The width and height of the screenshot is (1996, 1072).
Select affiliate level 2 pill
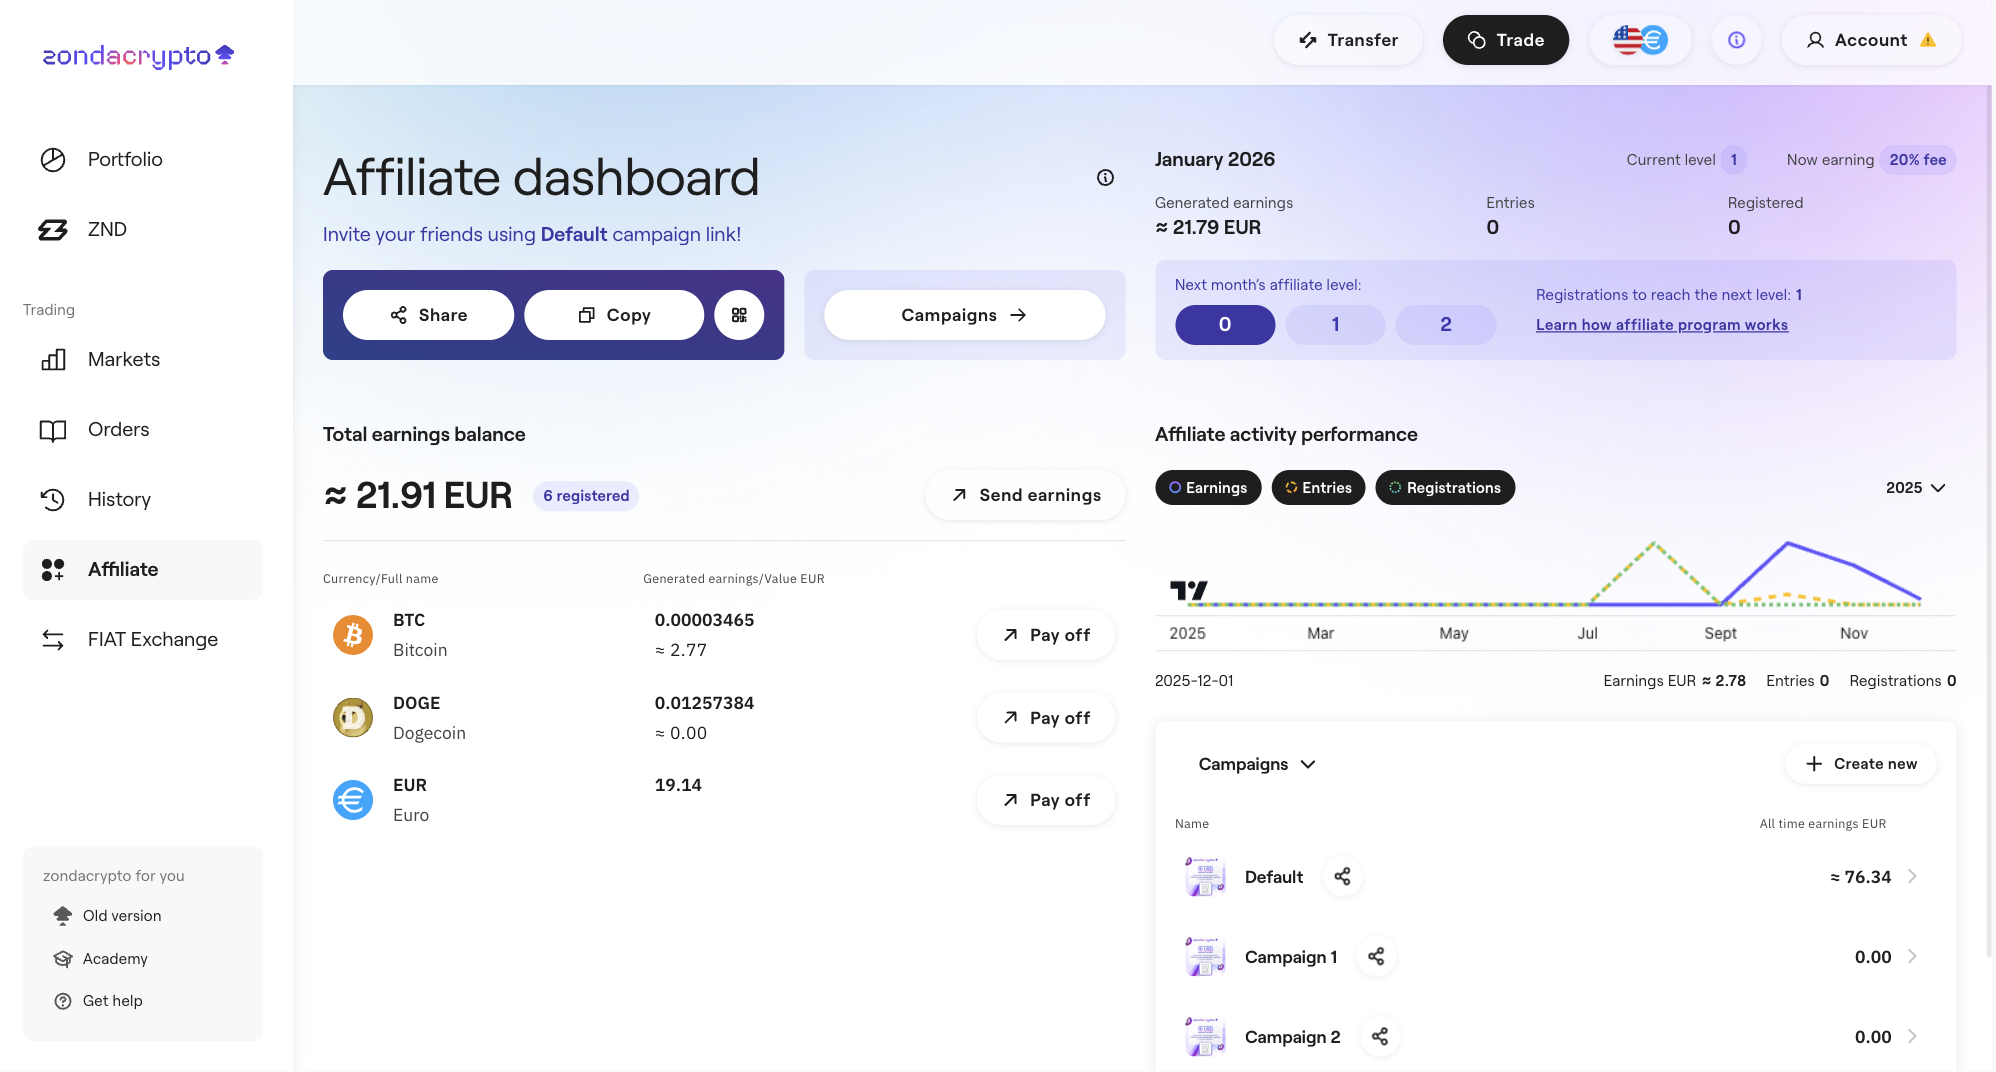(1445, 325)
